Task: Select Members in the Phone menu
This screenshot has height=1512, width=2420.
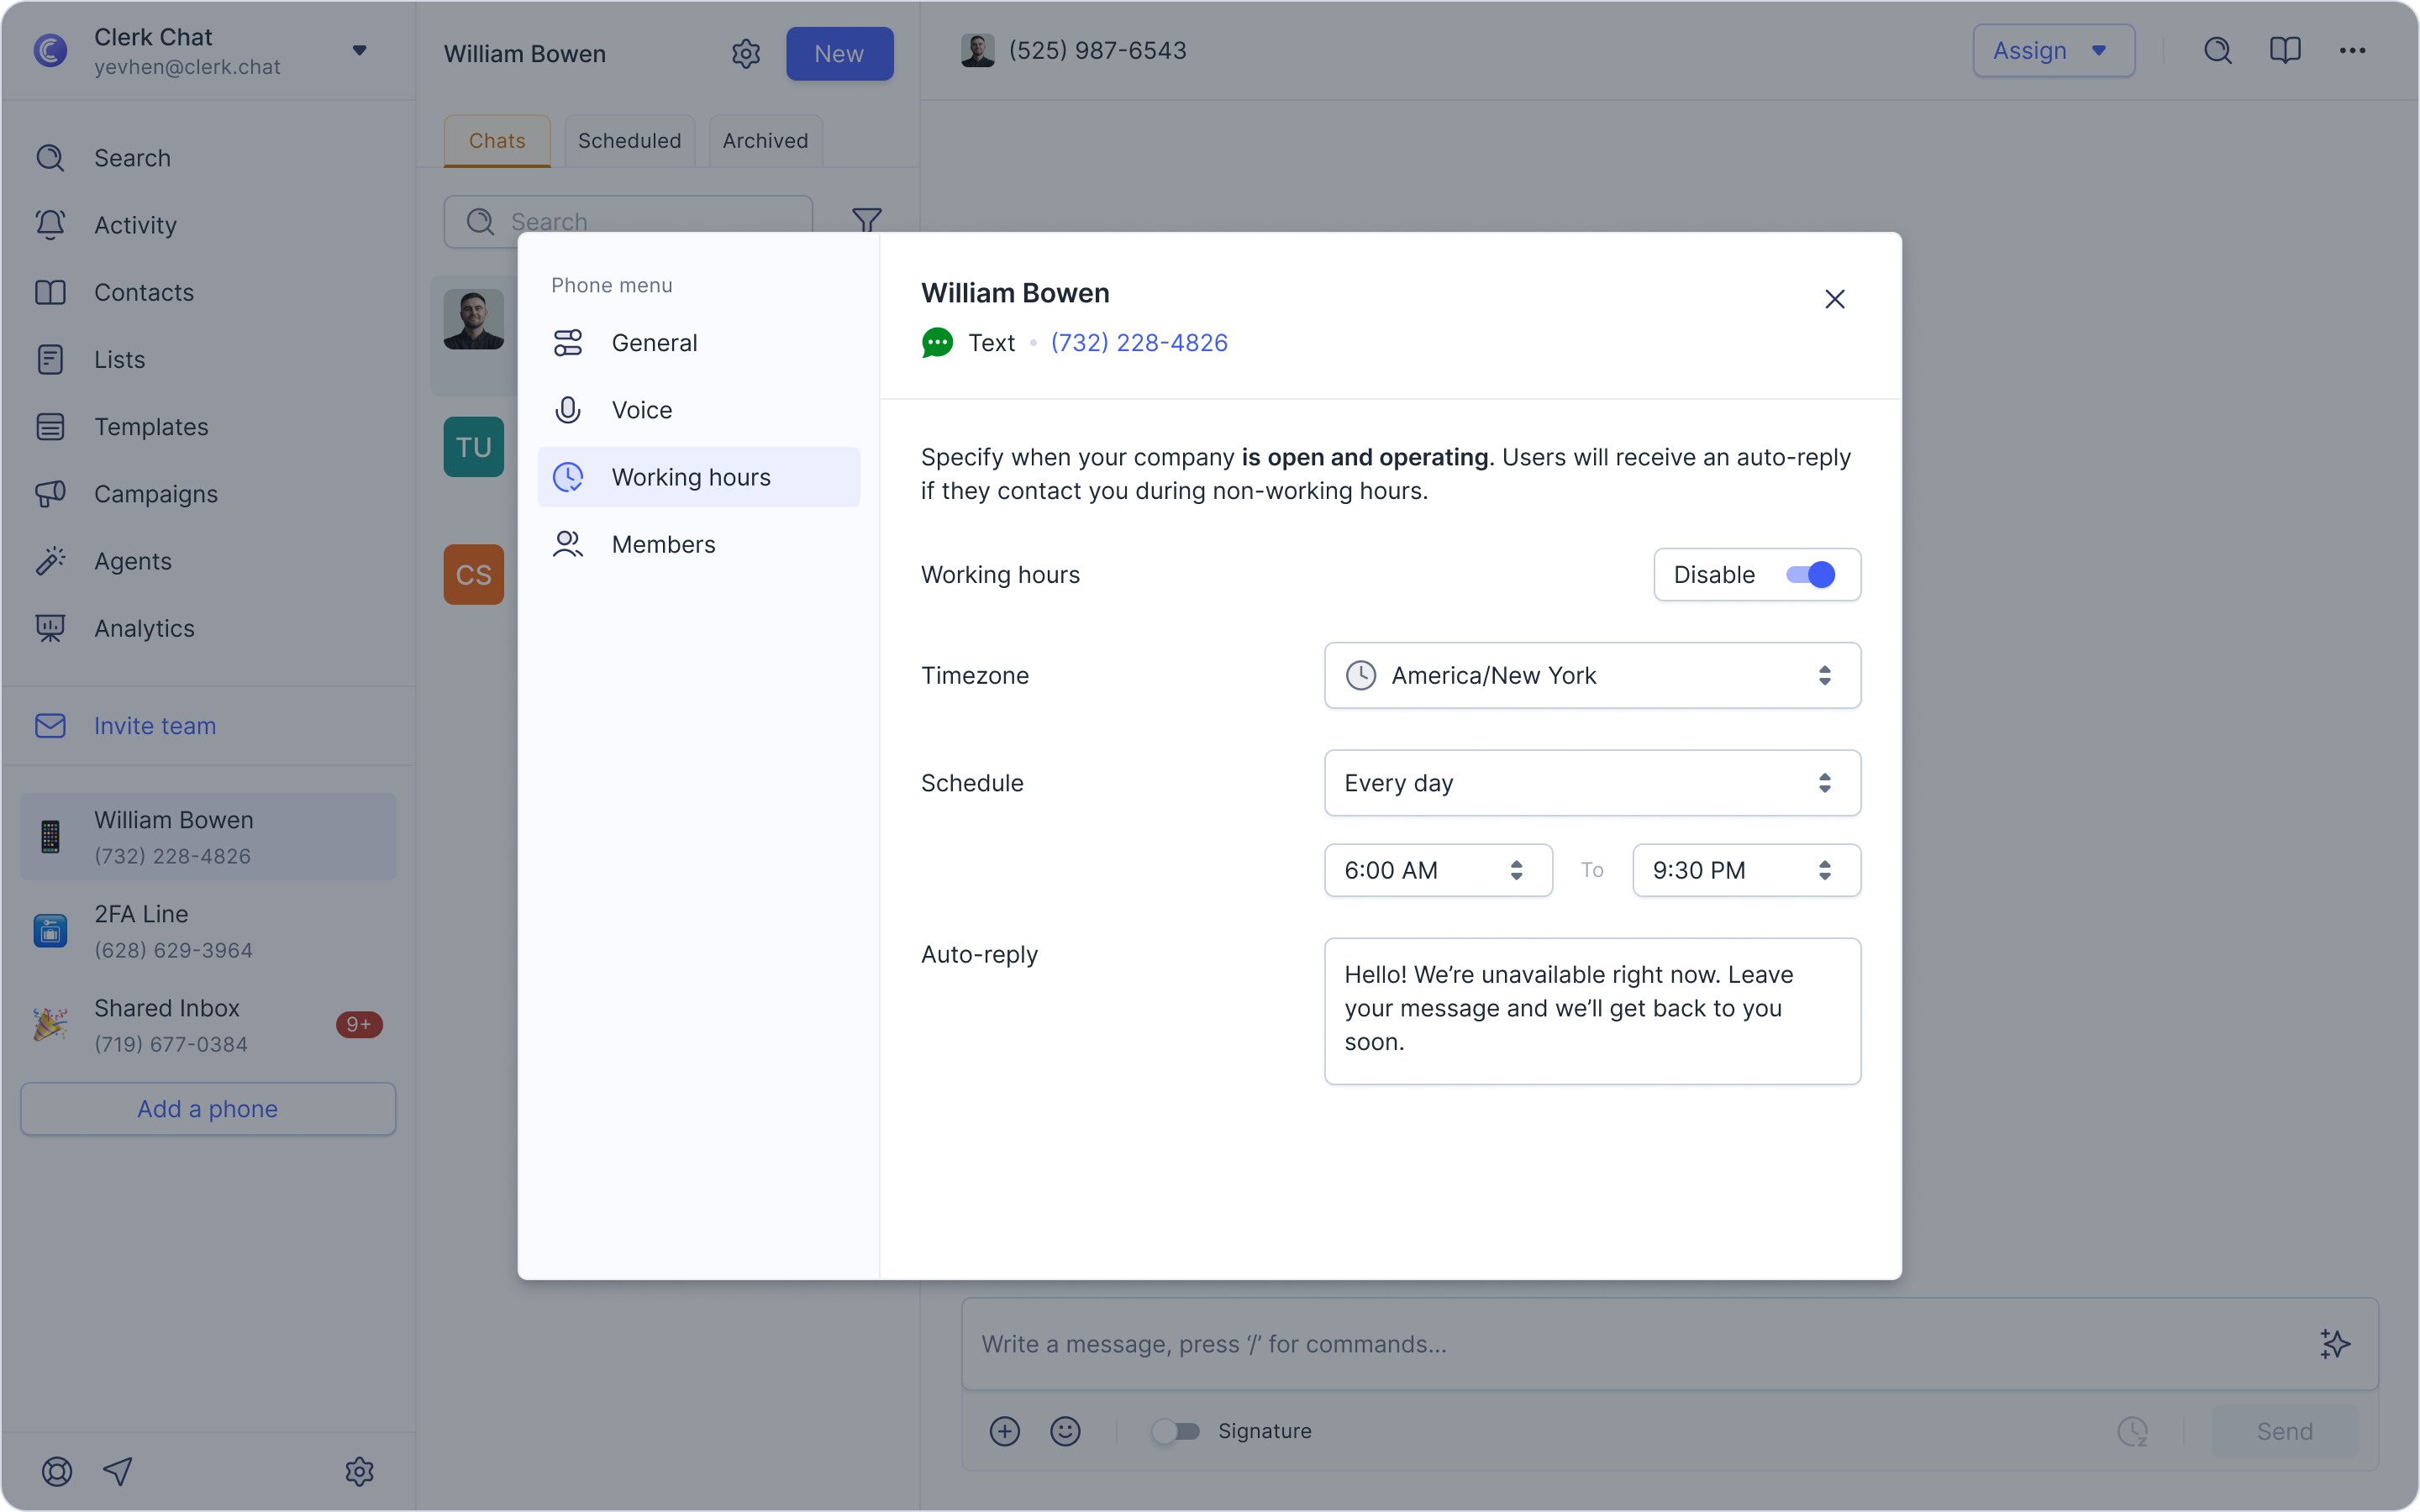Action: pos(698,544)
